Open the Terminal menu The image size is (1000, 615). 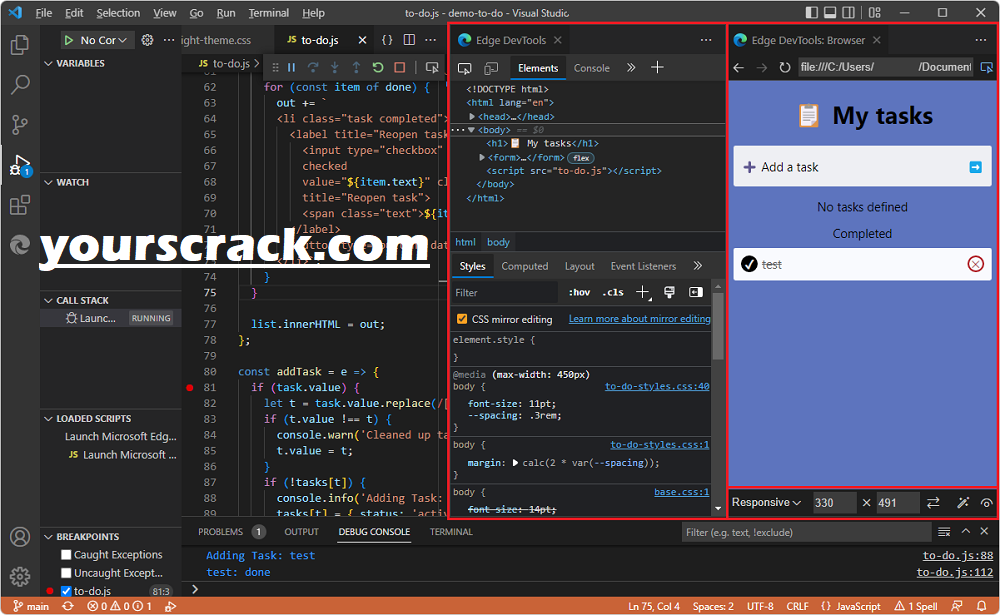point(268,13)
